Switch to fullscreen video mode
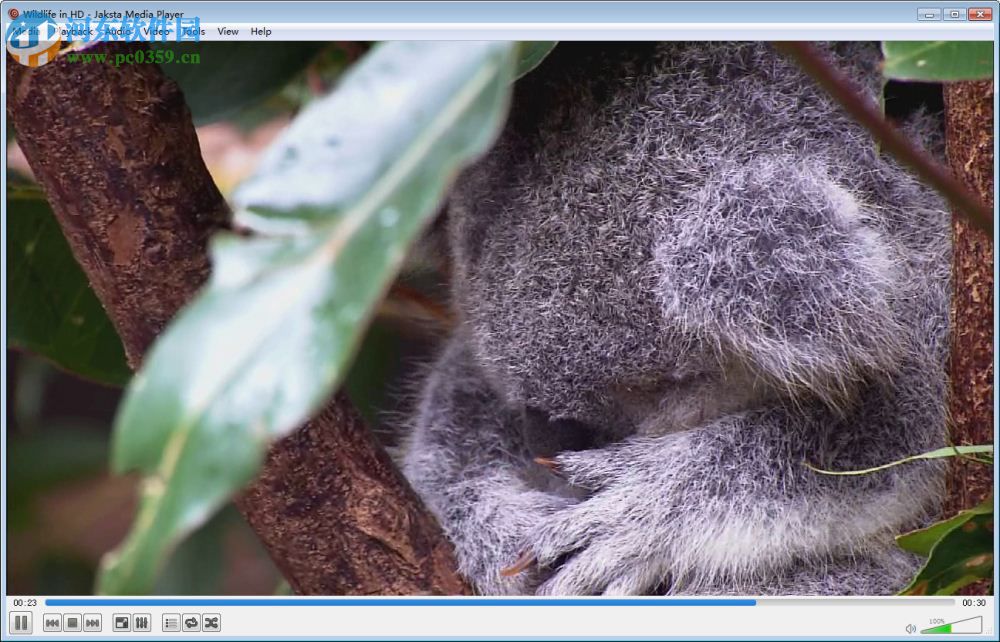 coord(122,622)
